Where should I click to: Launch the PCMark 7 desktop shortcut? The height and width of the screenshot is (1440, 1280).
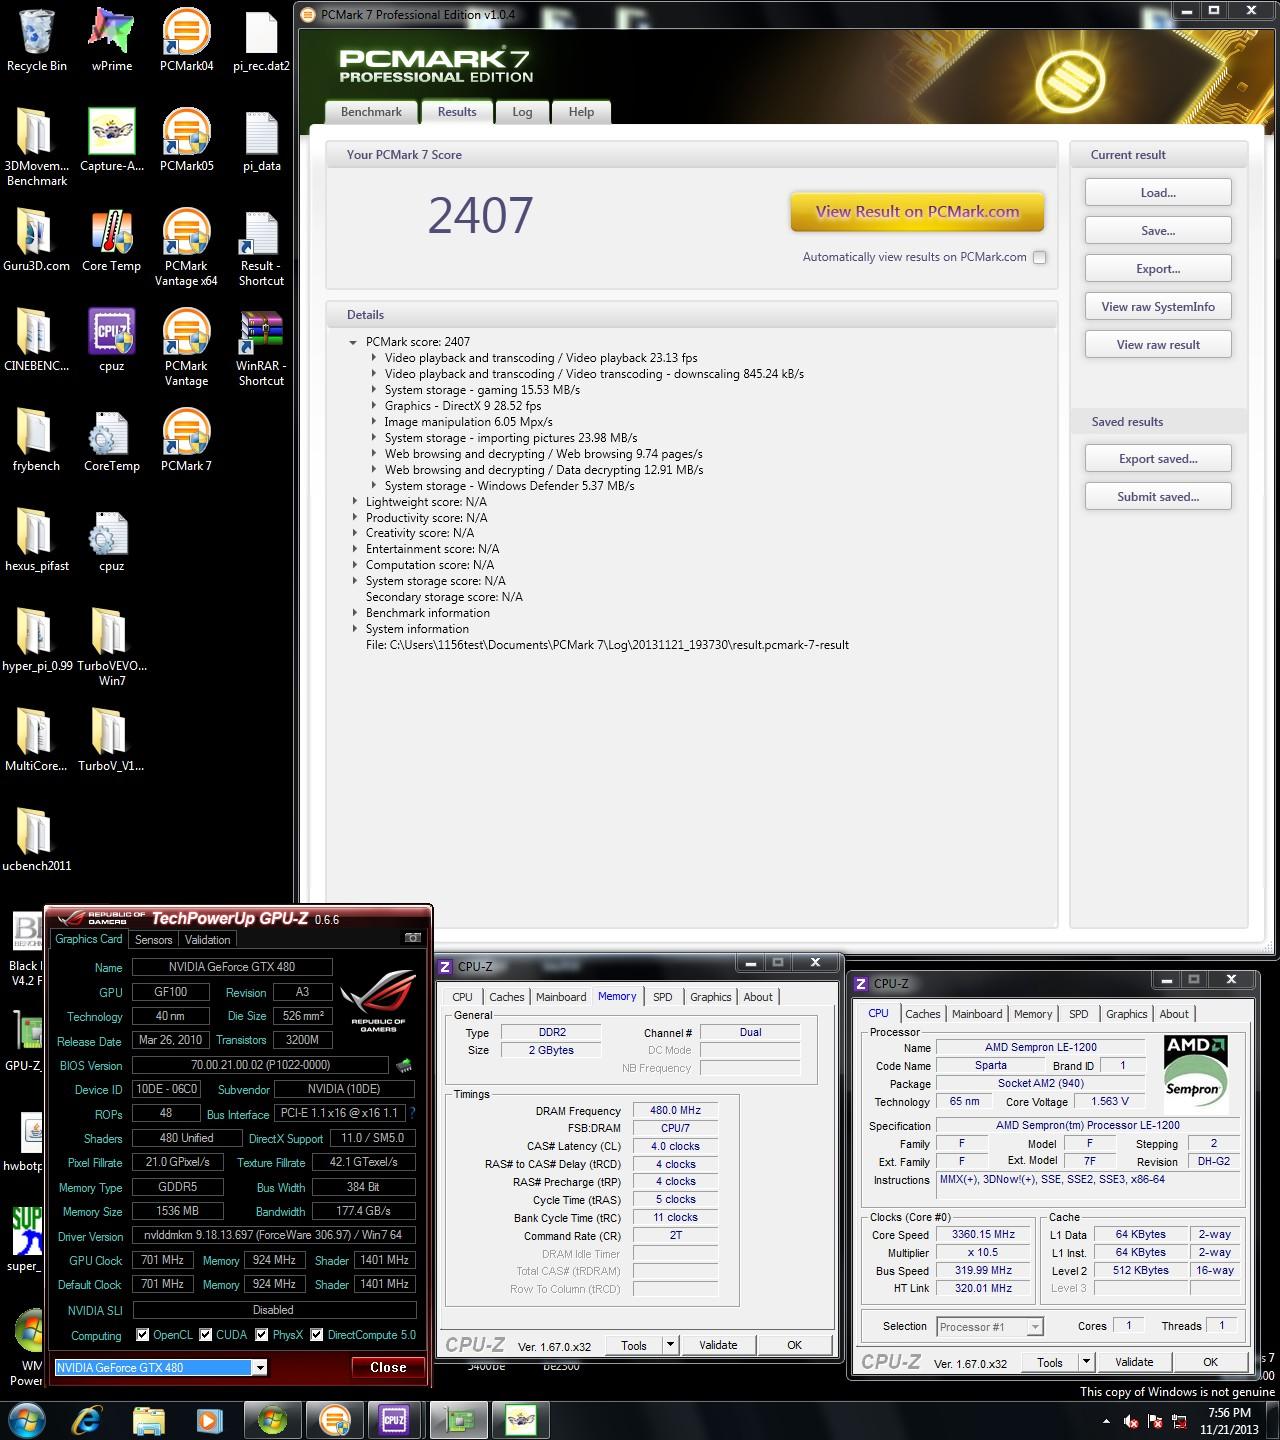click(x=186, y=440)
